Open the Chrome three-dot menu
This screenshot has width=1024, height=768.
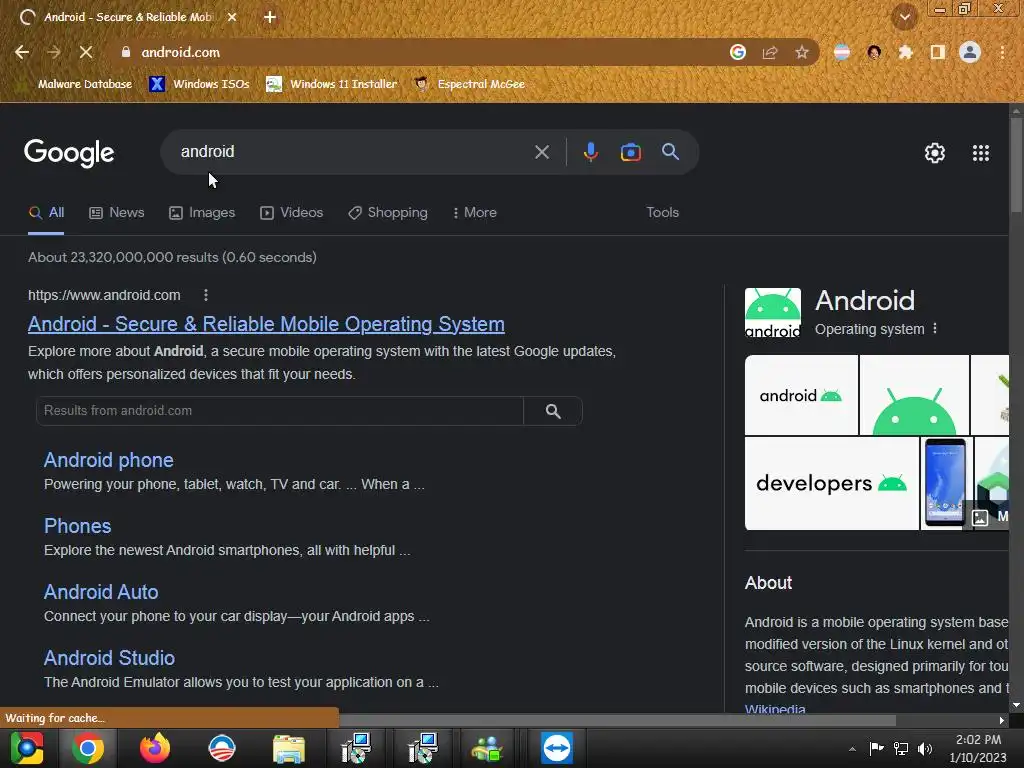coord(1002,52)
